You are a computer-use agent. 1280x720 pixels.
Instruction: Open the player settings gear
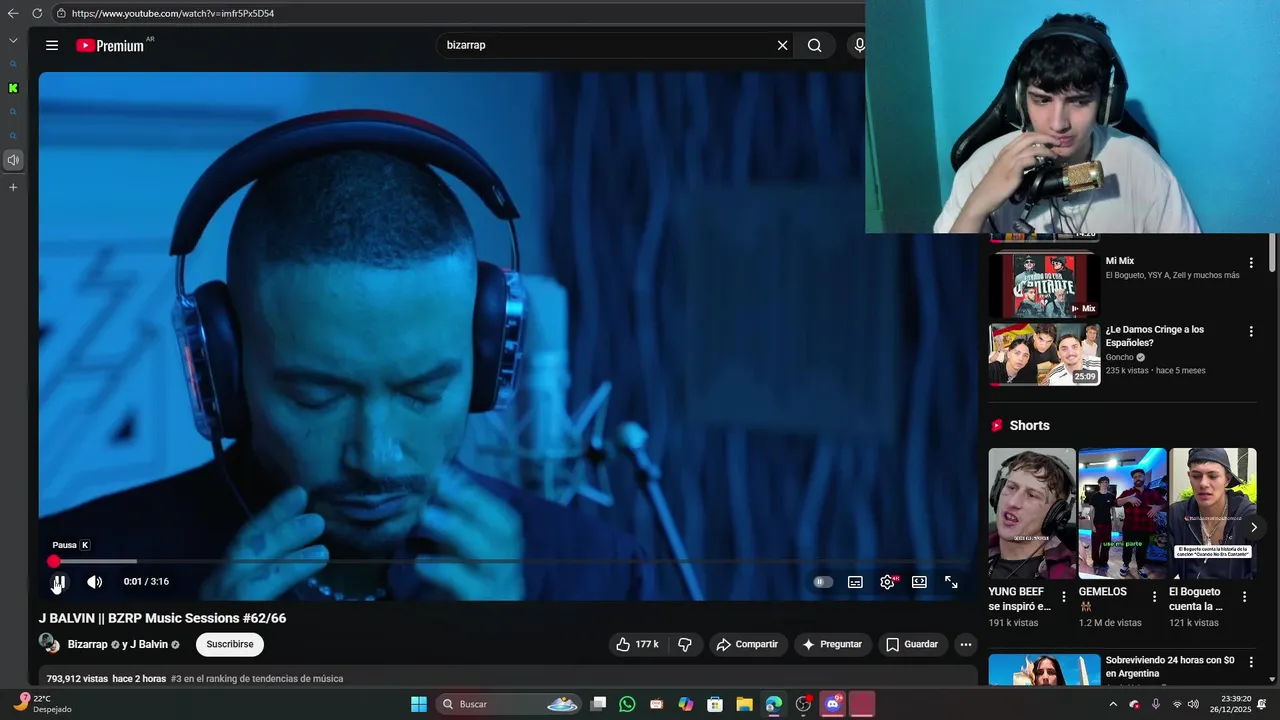coord(887,582)
